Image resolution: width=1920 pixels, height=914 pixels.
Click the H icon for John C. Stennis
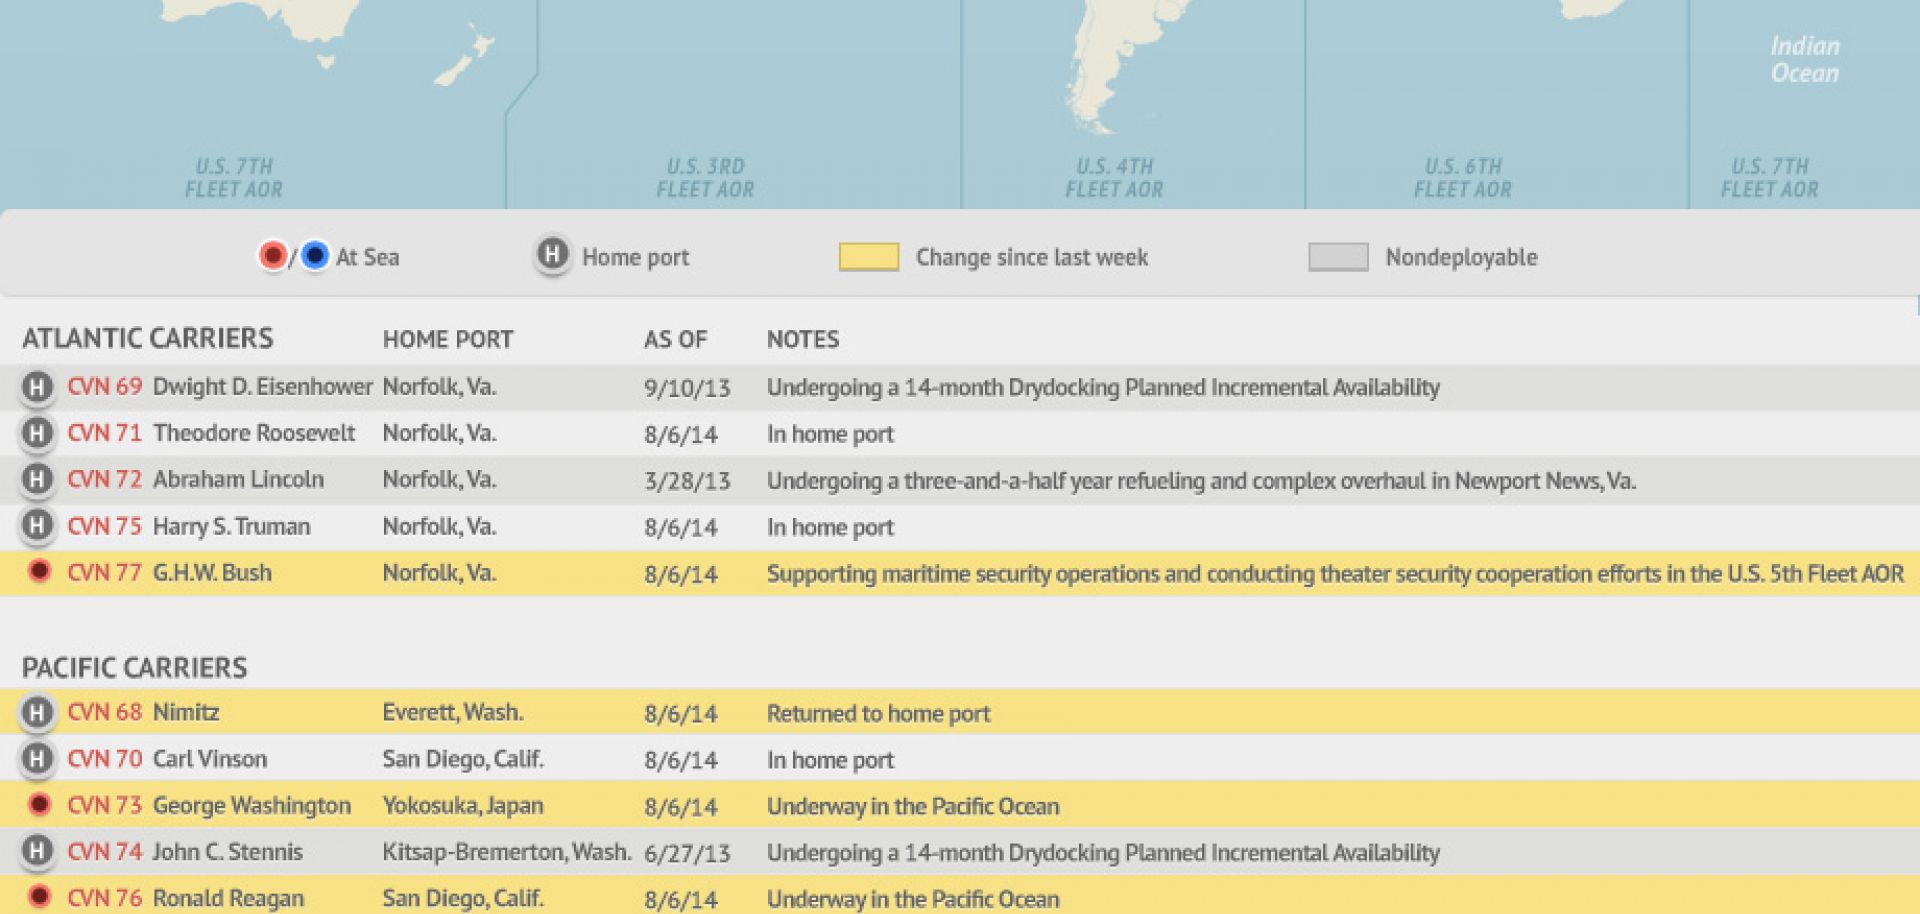click(37, 852)
